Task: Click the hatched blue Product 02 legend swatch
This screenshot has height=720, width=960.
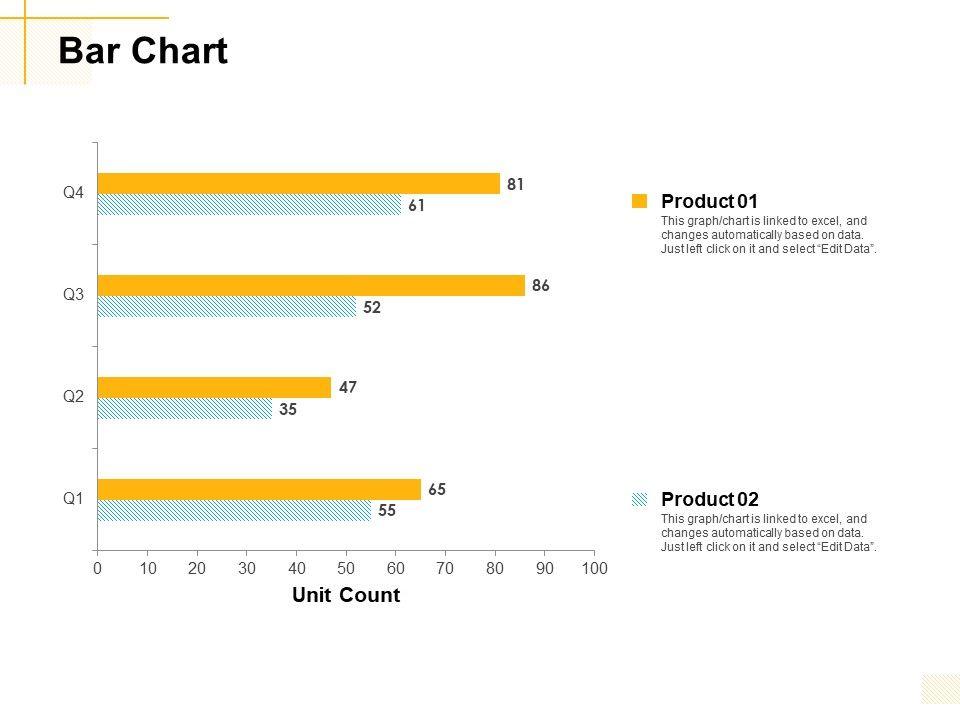Action: pyautogui.click(x=640, y=499)
